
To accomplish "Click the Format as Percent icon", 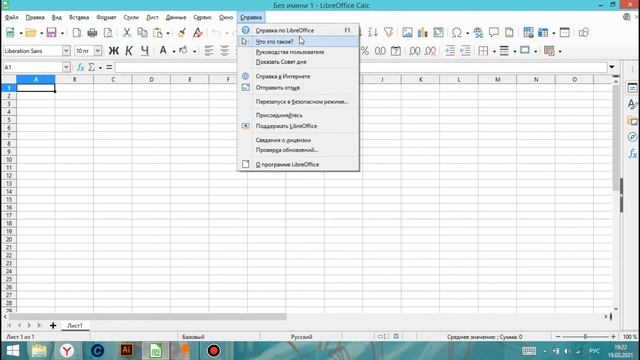I will 364,51.
